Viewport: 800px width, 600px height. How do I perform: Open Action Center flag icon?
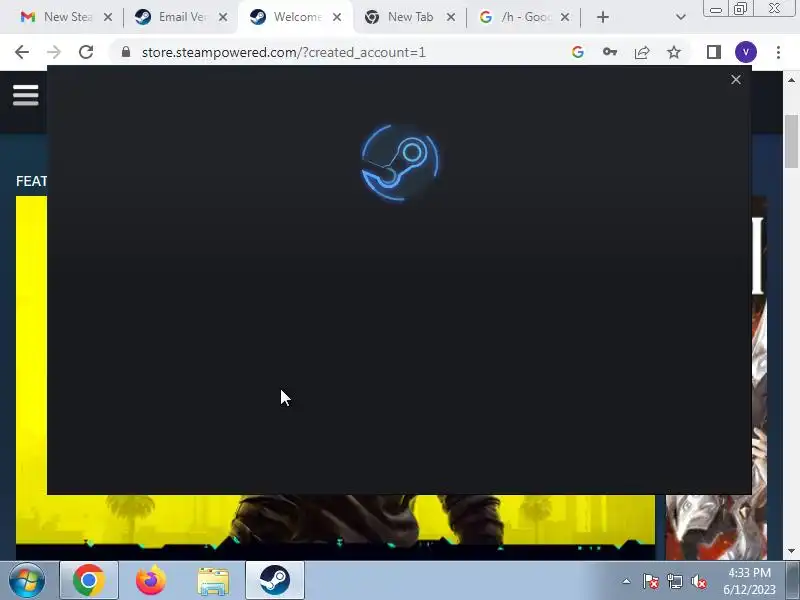[651, 581]
